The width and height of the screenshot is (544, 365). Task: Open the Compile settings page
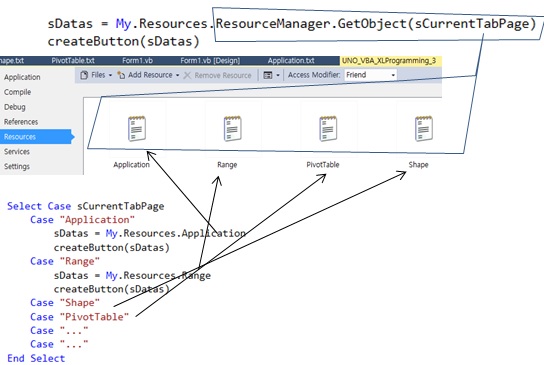[18, 92]
